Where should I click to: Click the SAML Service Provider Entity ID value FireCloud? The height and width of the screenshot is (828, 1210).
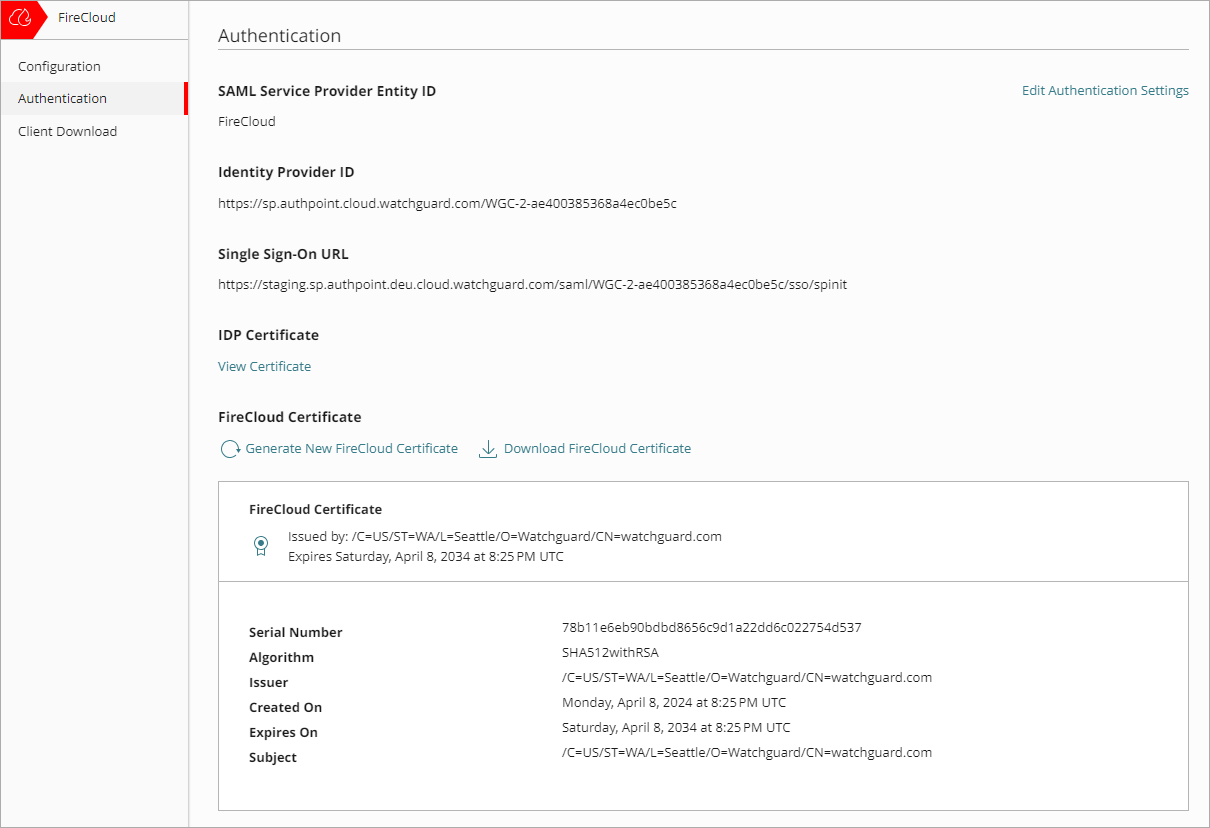[x=246, y=121]
